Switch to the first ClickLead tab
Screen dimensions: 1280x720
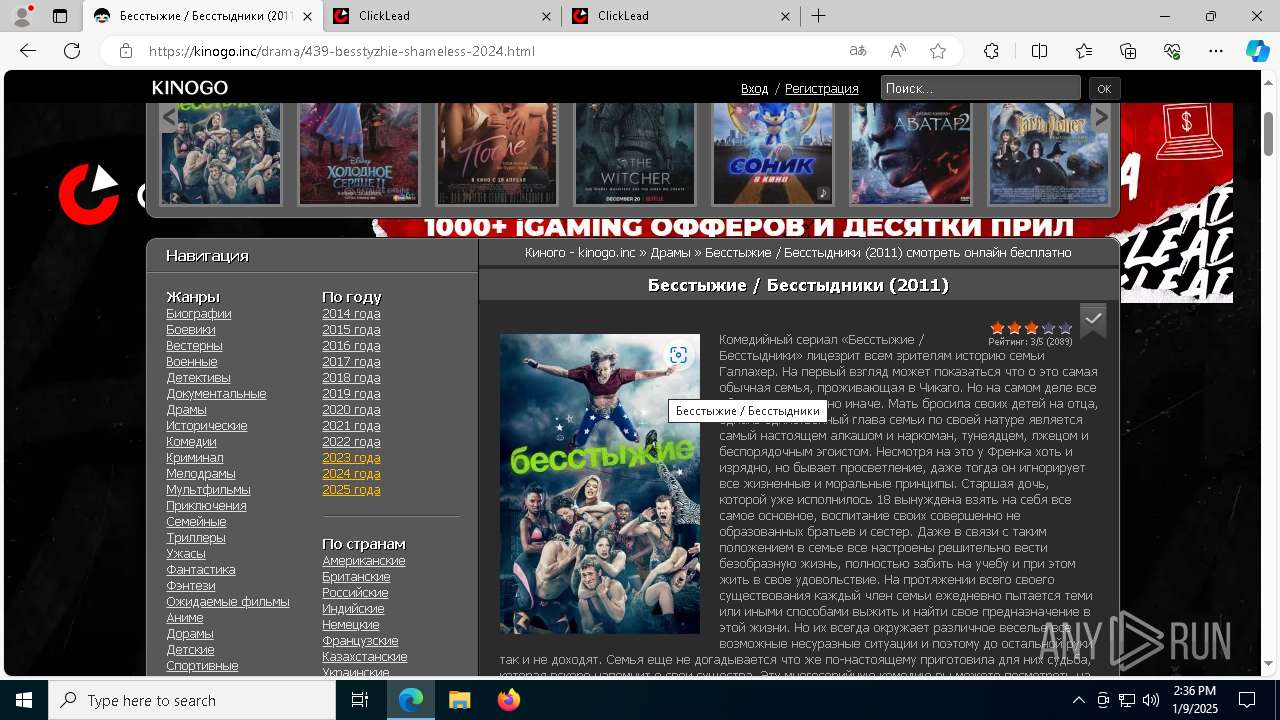pyautogui.click(x=441, y=16)
